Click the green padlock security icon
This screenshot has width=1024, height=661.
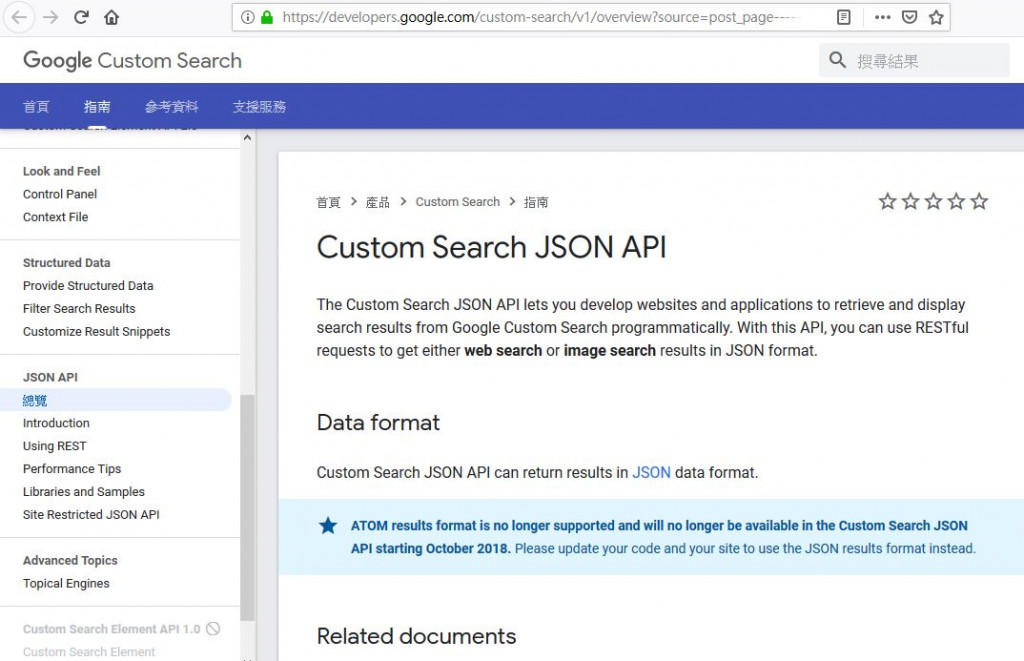pyautogui.click(x=266, y=17)
